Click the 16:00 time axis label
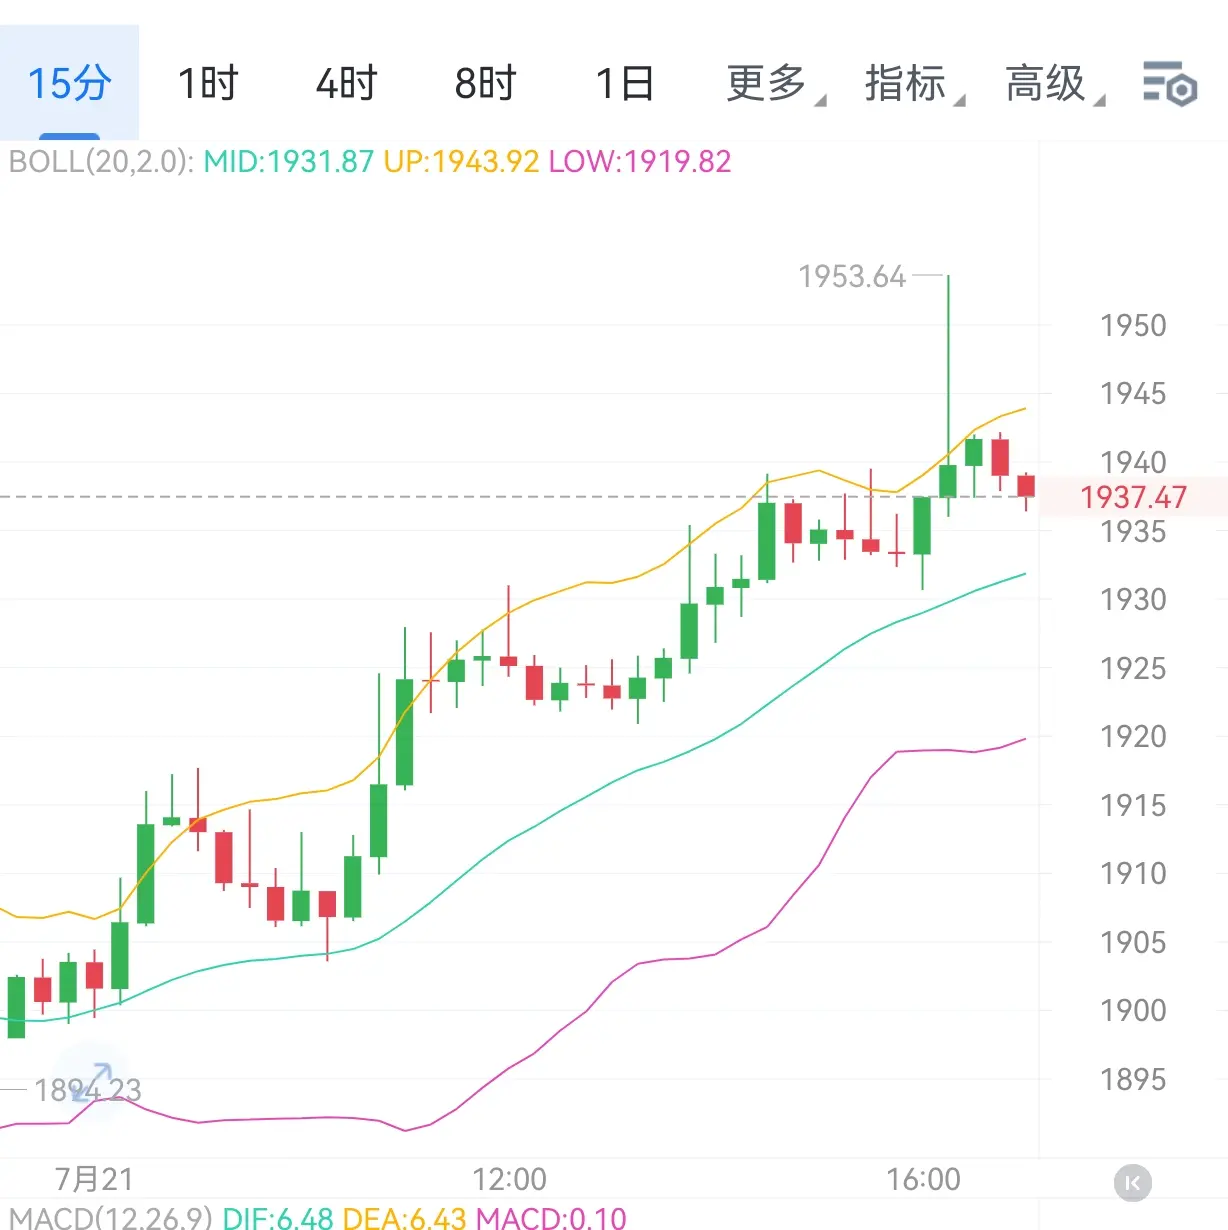Image resolution: width=1228 pixels, height=1230 pixels. 923,1179
